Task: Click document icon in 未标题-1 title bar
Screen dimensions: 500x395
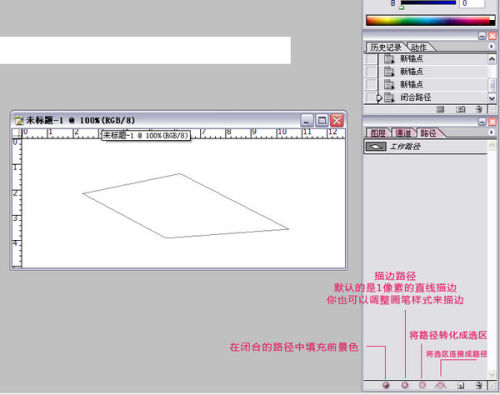Action: coord(18,120)
